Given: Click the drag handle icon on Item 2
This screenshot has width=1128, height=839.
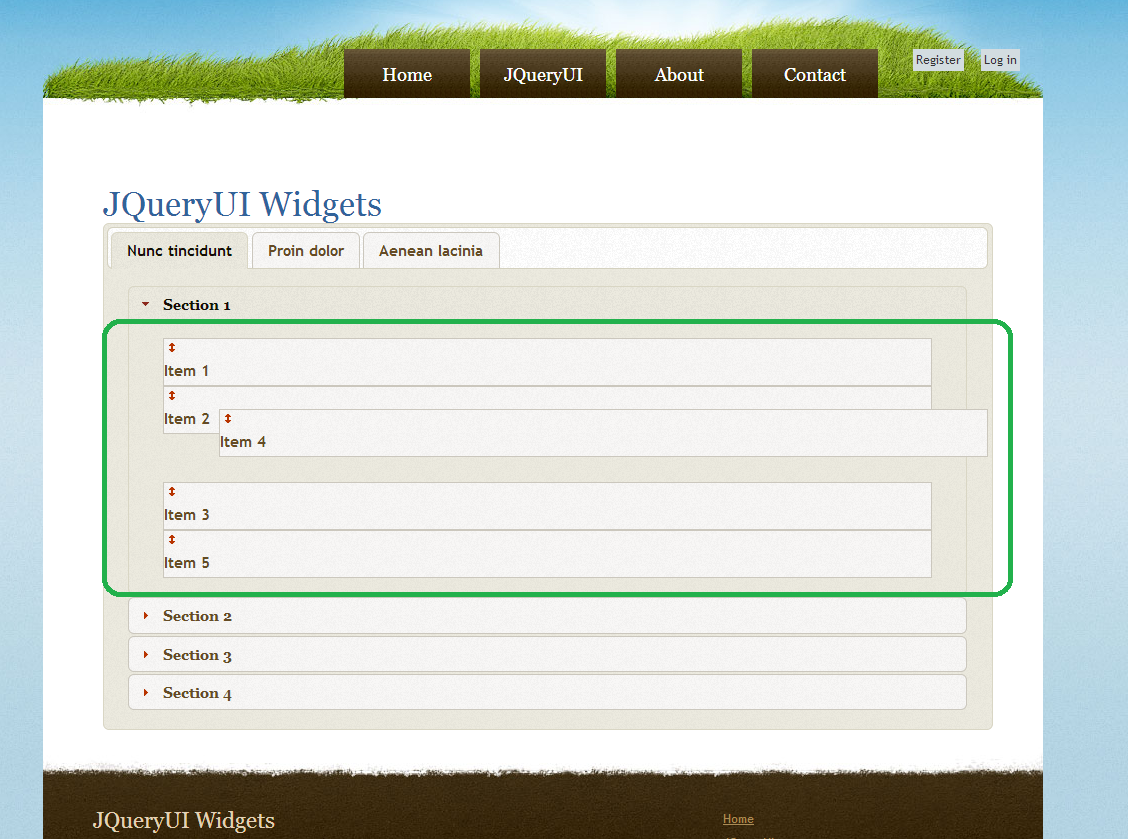Looking at the screenshot, I should (172, 396).
